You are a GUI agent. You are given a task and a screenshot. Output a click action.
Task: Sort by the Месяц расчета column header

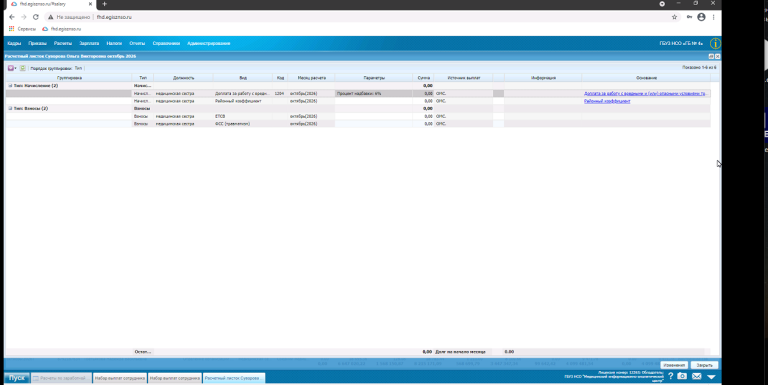coord(312,78)
